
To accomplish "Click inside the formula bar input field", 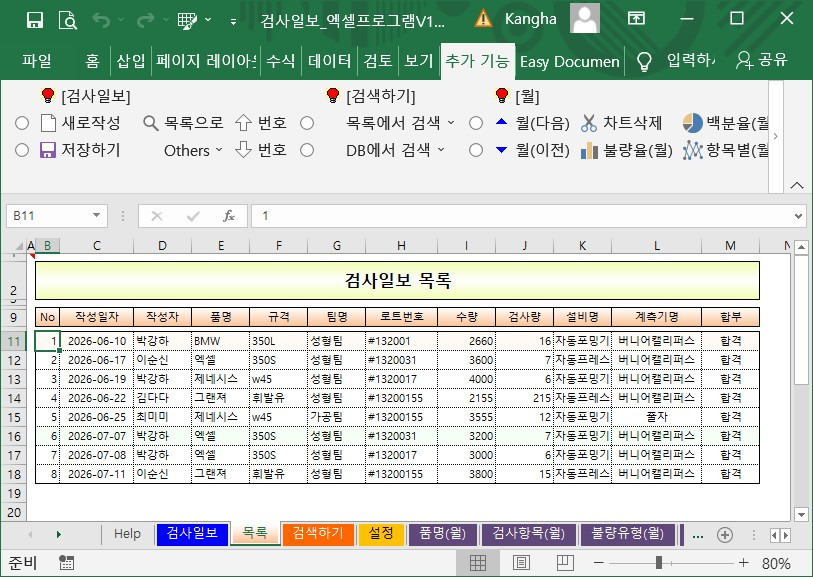I will (x=522, y=216).
